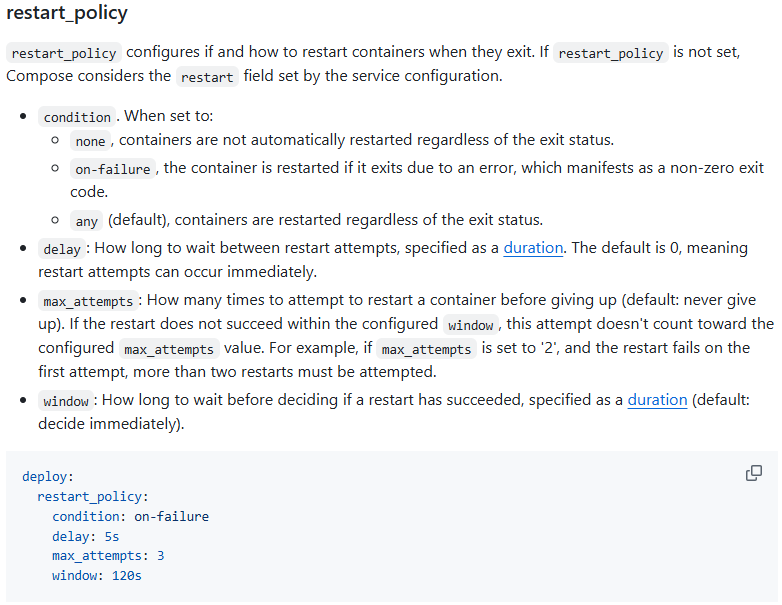The width and height of the screenshot is (782, 605).
Task: Click the second restart_policy inline code
Action: point(611,53)
